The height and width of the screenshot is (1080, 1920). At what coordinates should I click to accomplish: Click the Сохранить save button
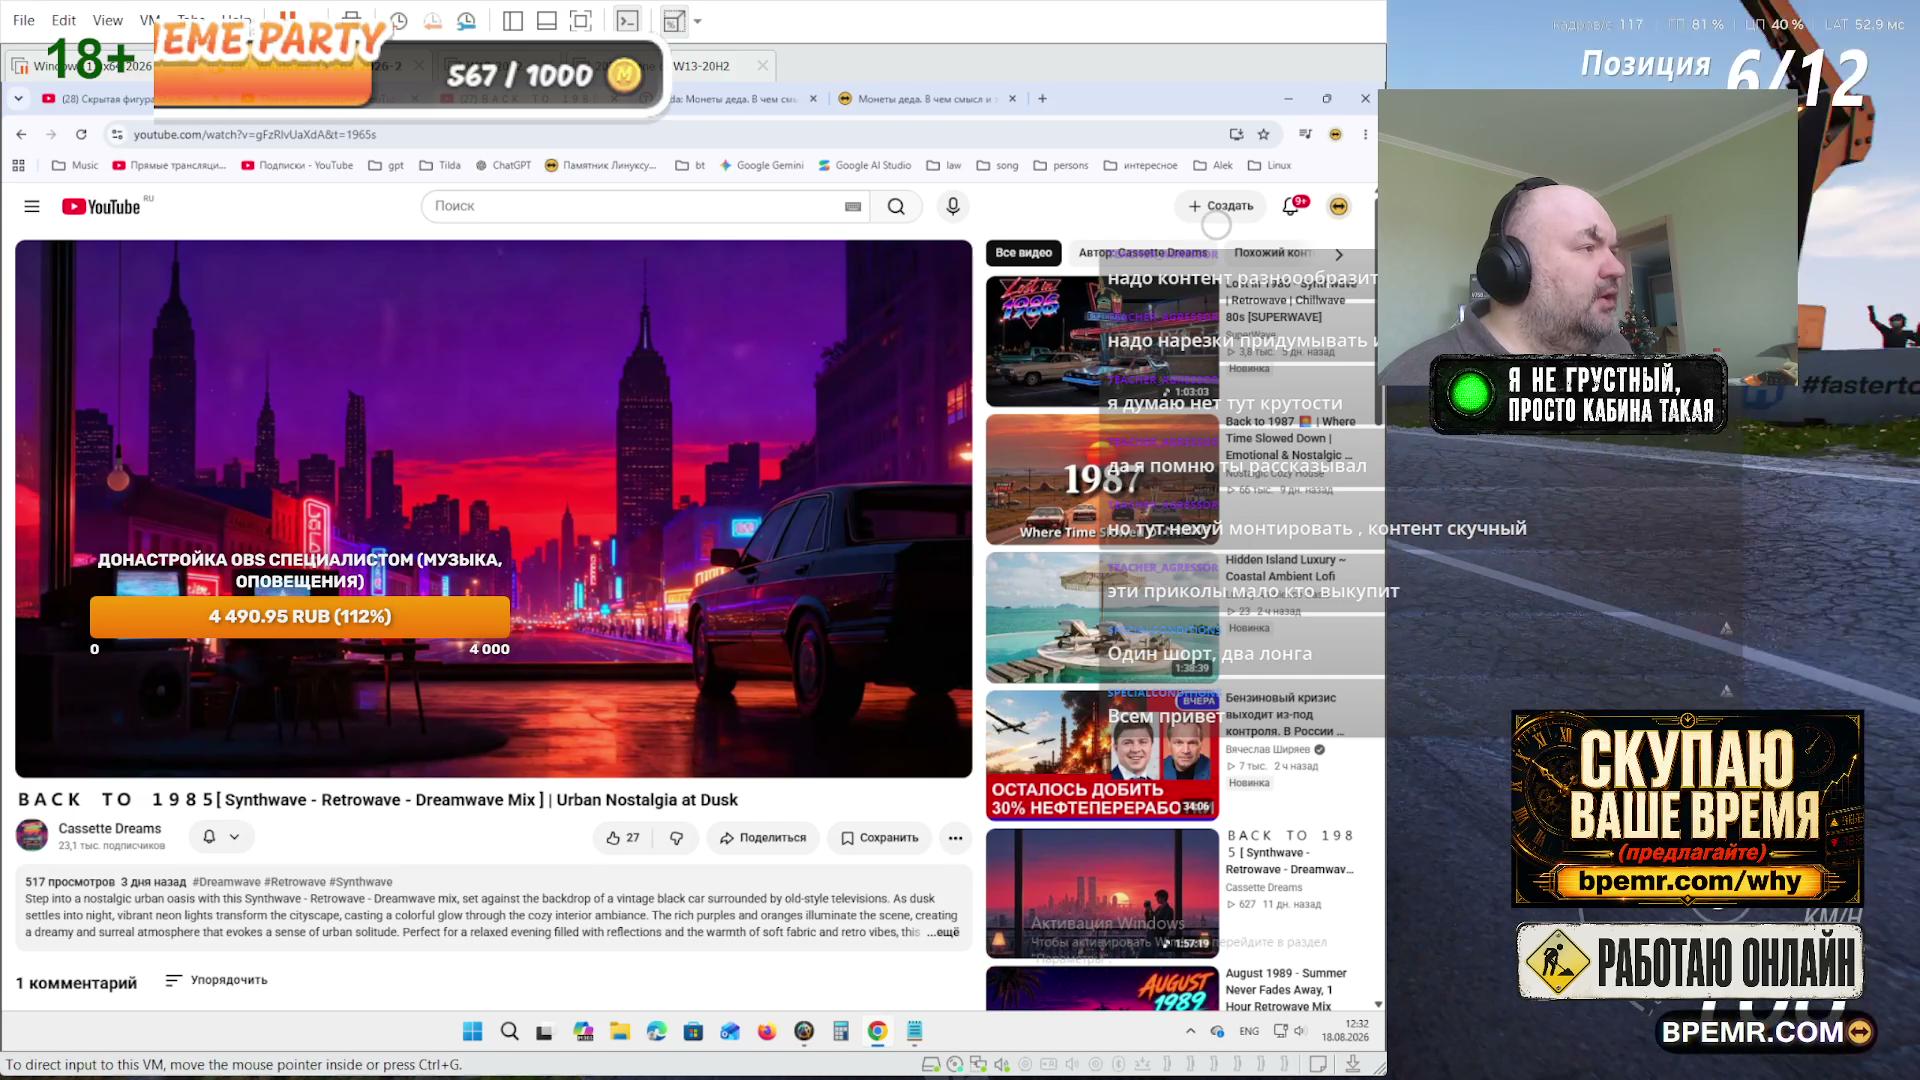[879, 838]
